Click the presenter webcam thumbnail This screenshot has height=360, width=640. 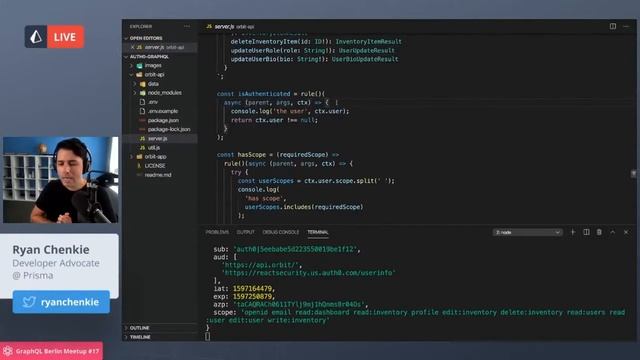60,180
